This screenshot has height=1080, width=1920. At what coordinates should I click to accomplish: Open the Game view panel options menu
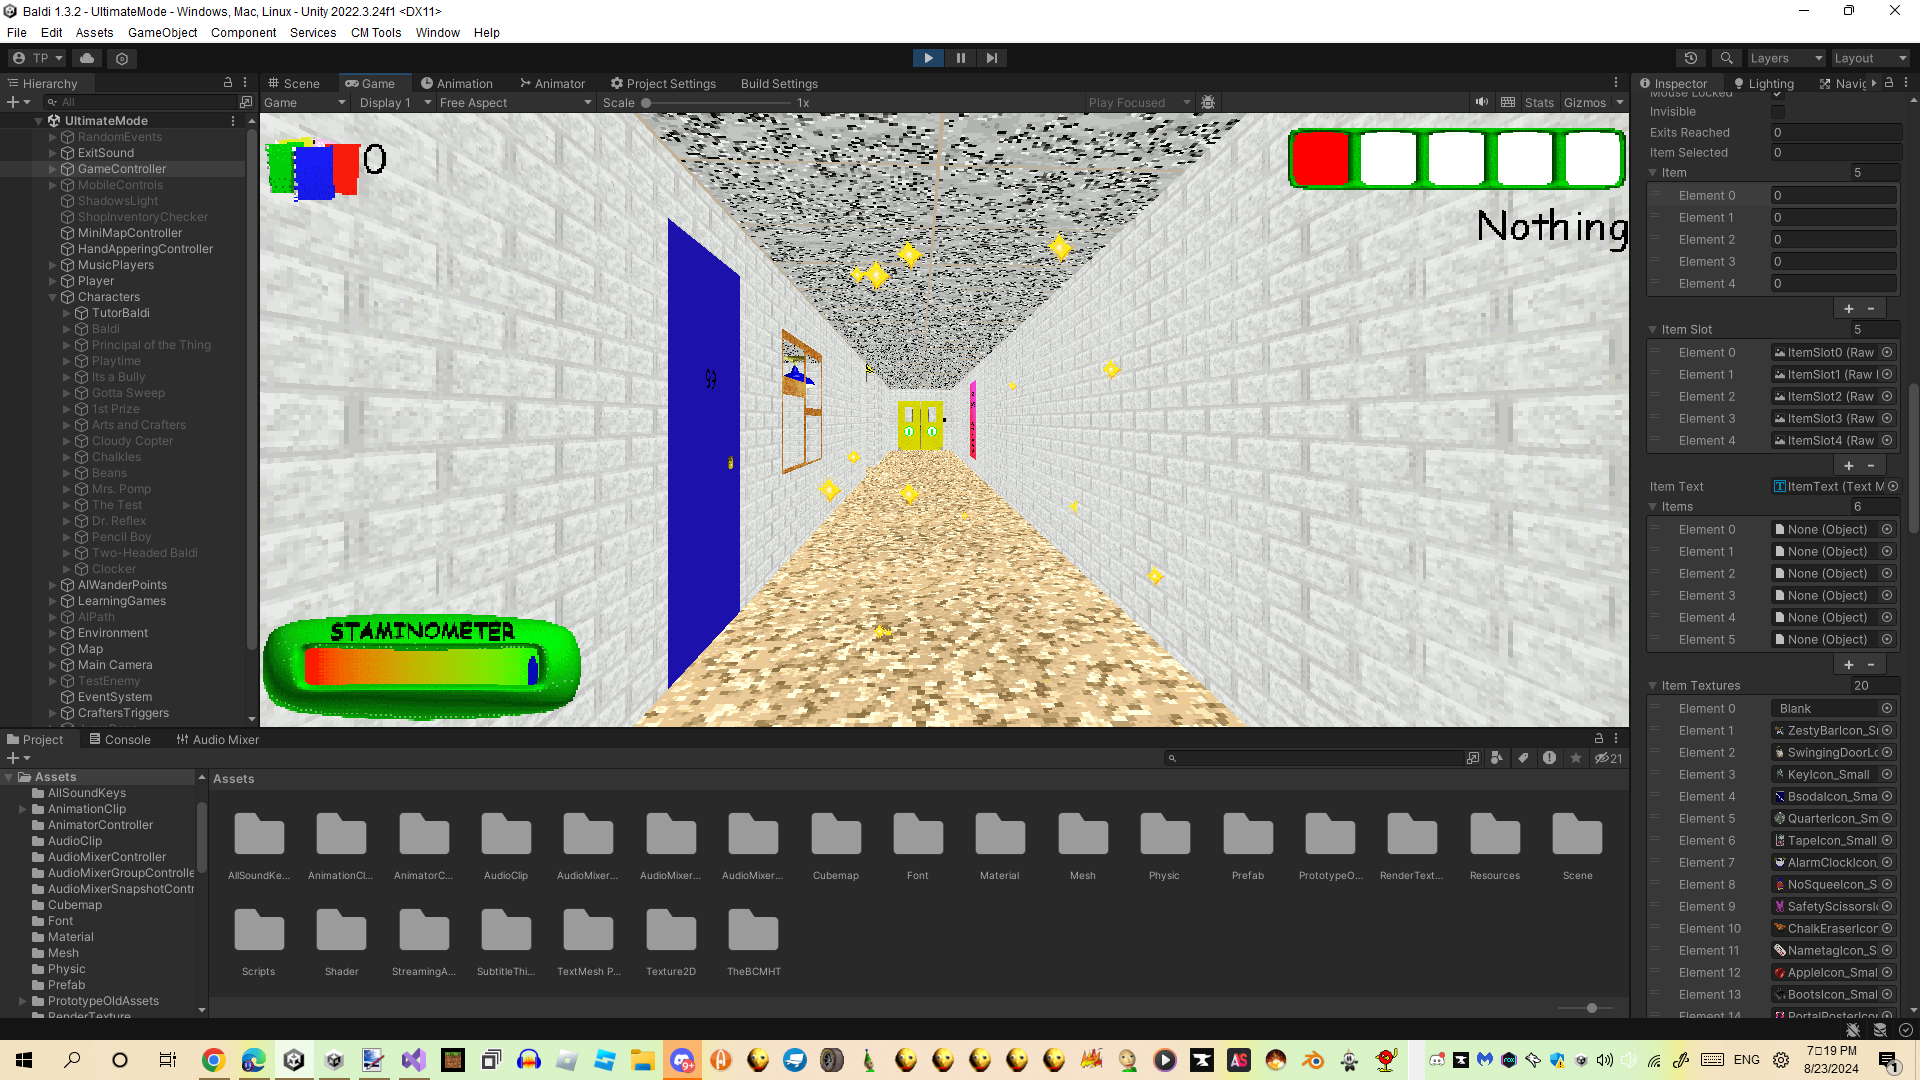pyautogui.click(x=1616, y=83)
